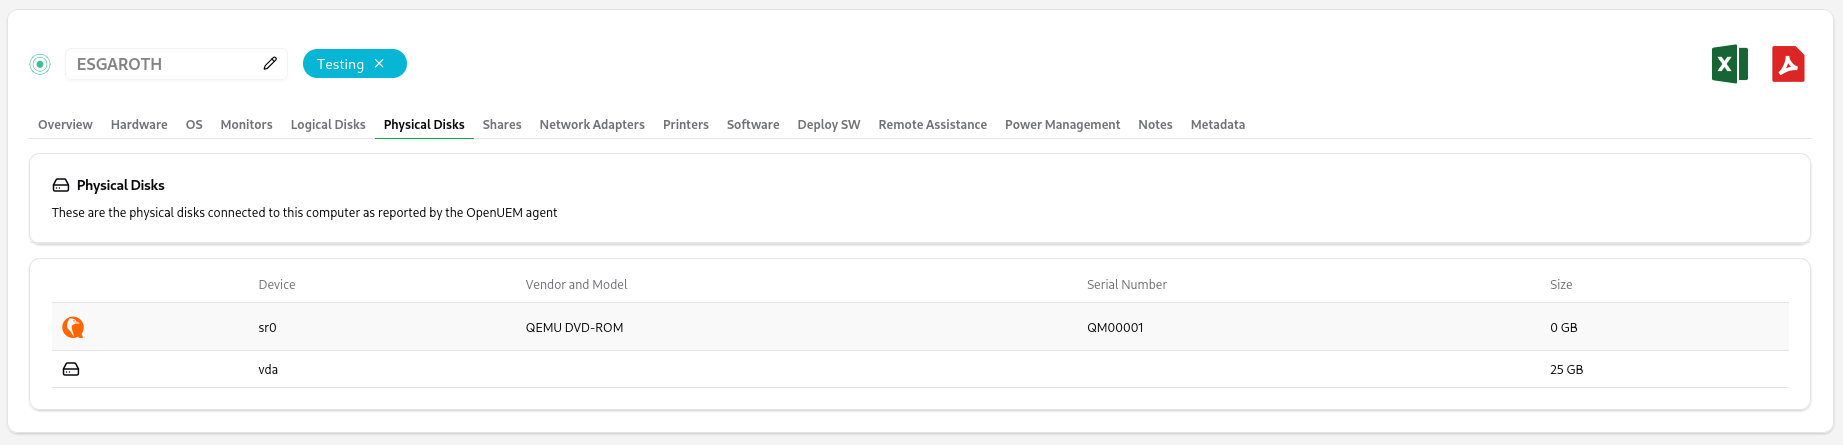Image resolution: width=1843 pixels, height=445 pixels.
Task: Switch to the Power Management tab
Action: tap(1062, 125)
